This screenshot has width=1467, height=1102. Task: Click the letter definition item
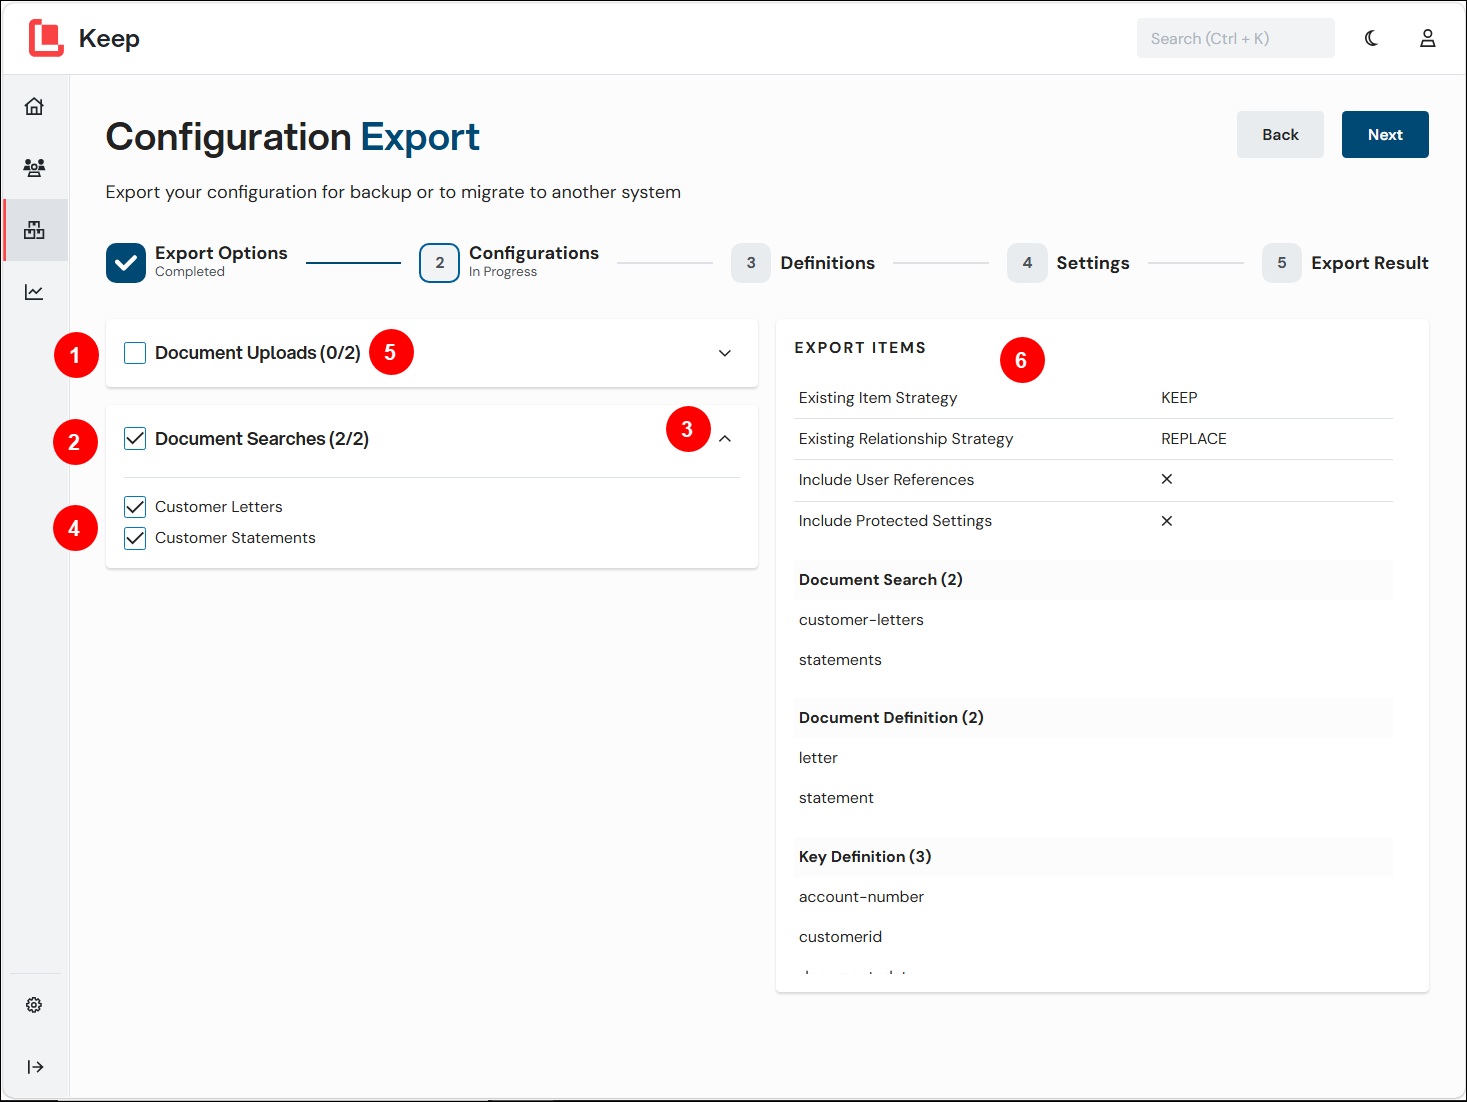[818, 758]
